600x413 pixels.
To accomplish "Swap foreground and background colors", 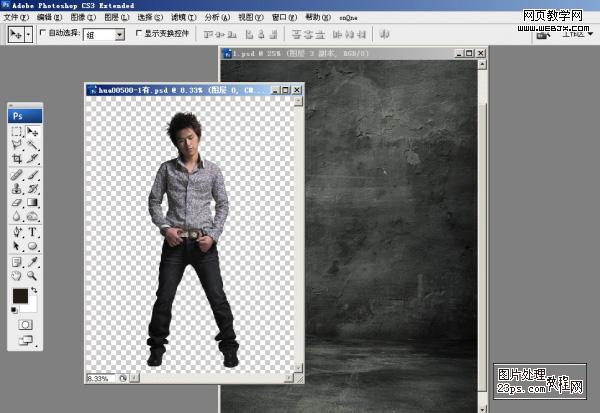I will click(33, 290).
